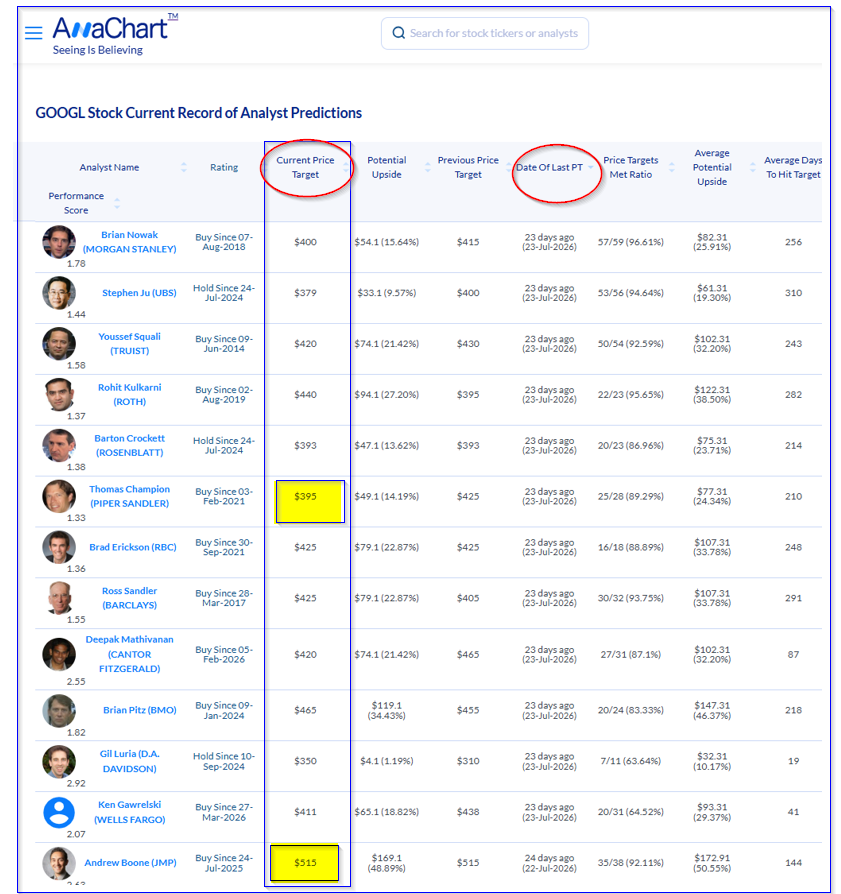The height and width of the screenshot is (894, 841).
Task: Open Gil Luria (D.A. DAVIDSON) link
Action: 129,761
